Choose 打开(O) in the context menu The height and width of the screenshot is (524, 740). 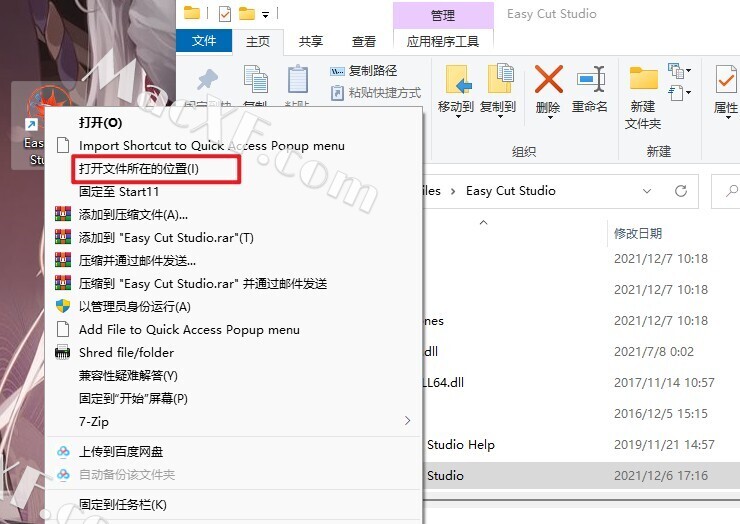coord(234,123)
